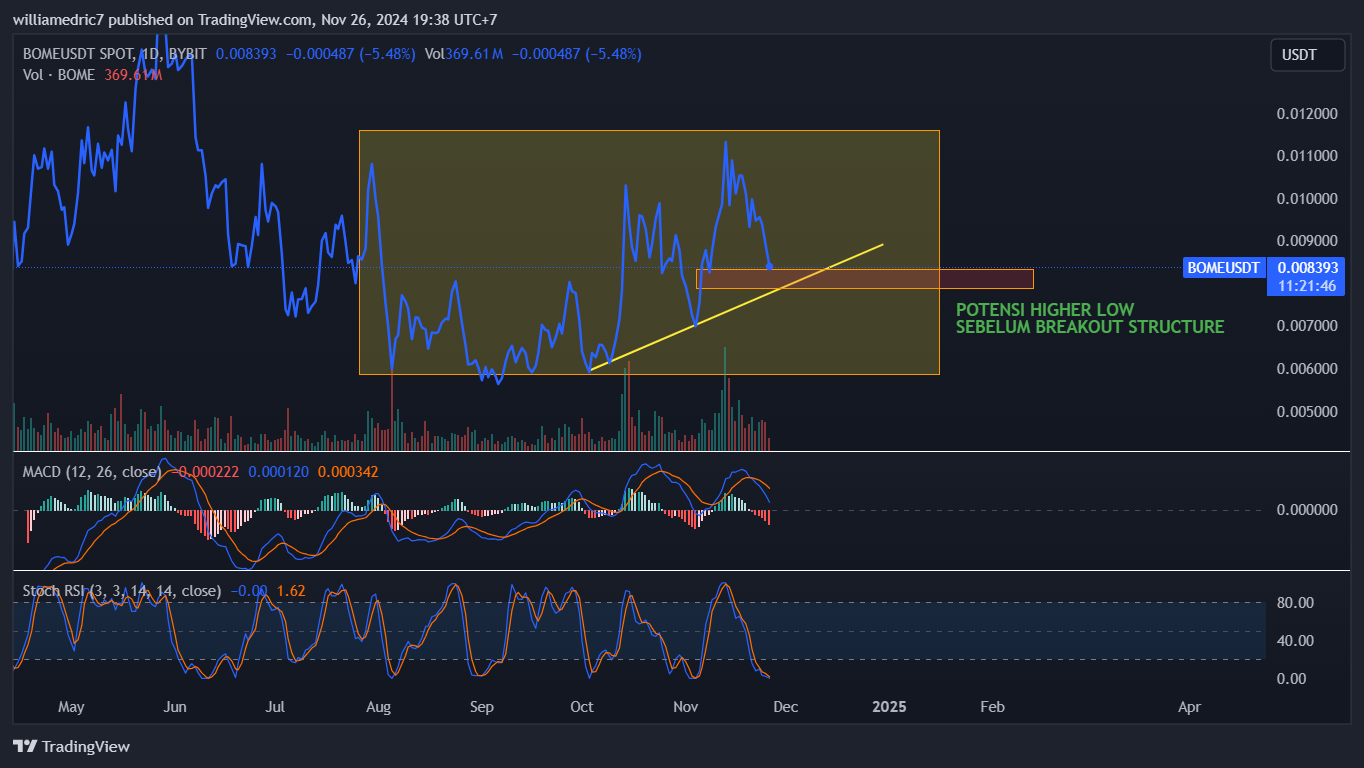1364x768 pixels.
Task: Click the Apr label on time axis
Action: click(1189, 707)
